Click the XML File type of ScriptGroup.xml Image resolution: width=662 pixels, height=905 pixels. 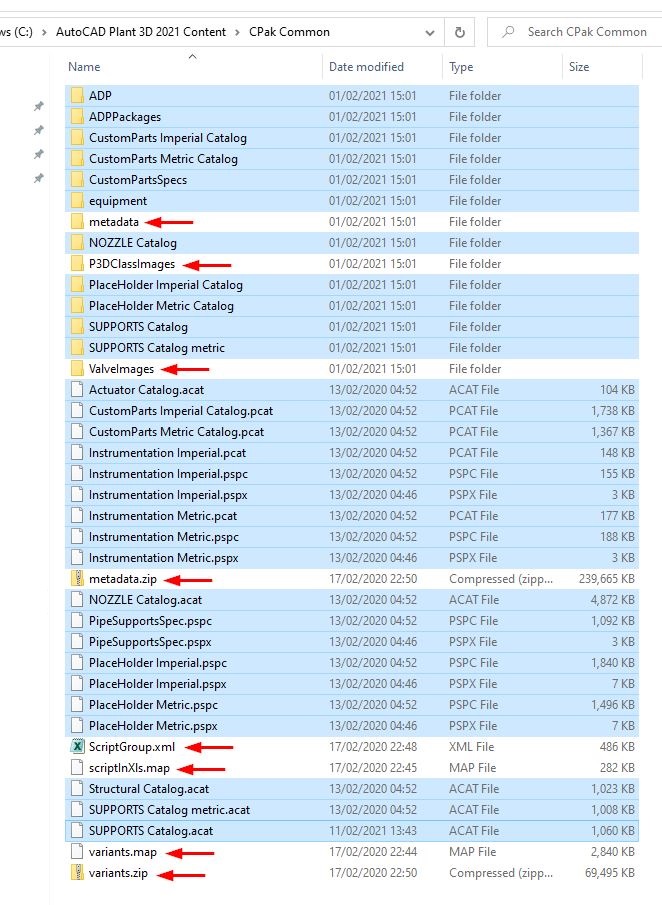471,747
